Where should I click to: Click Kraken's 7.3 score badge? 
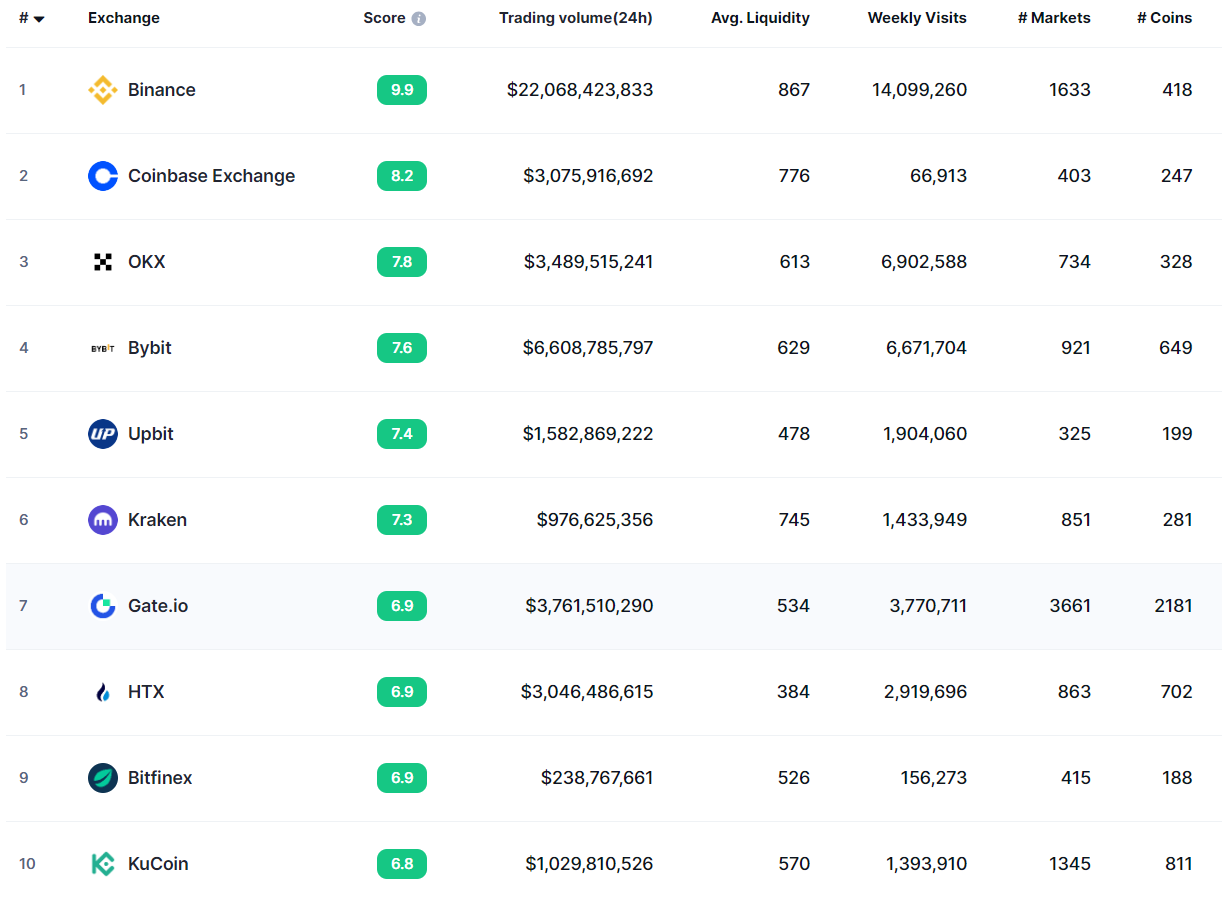coord(402,520)
